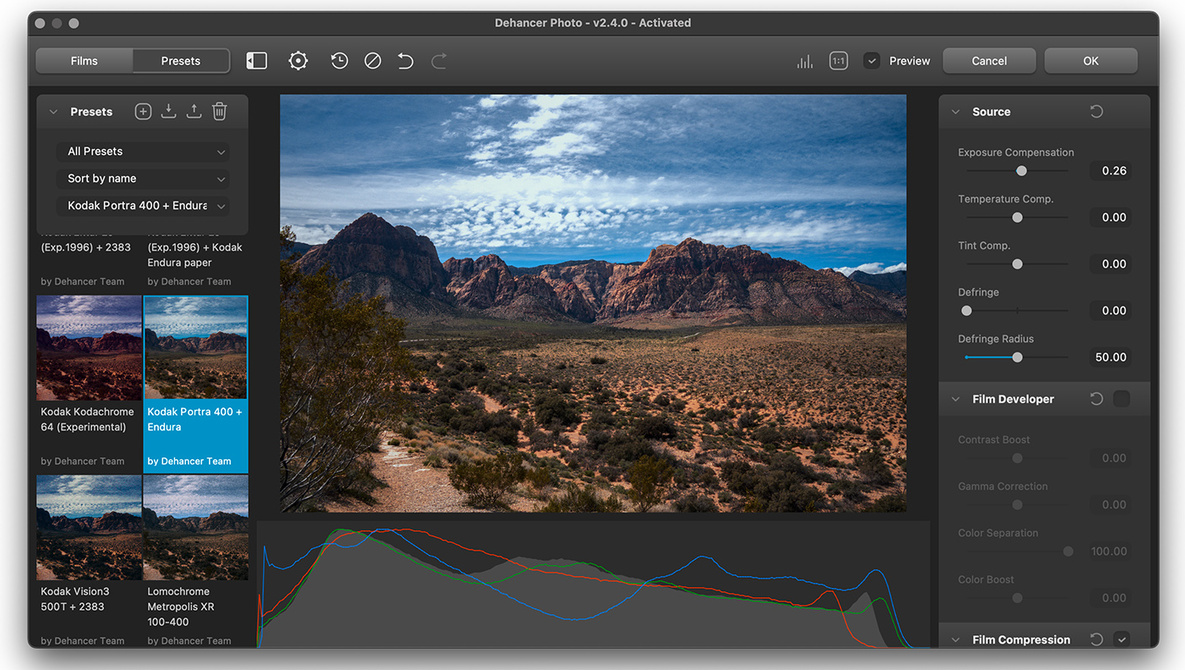The width and height of the screenshot is (1185, 670).
Task: Open the history clock icon
Action: [339, 61]
